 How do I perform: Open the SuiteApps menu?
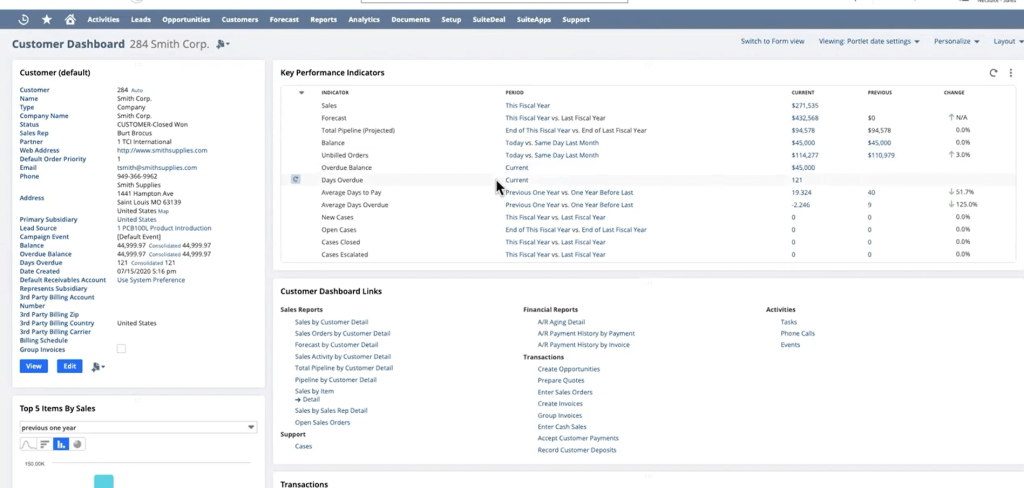tap(534, 20)
